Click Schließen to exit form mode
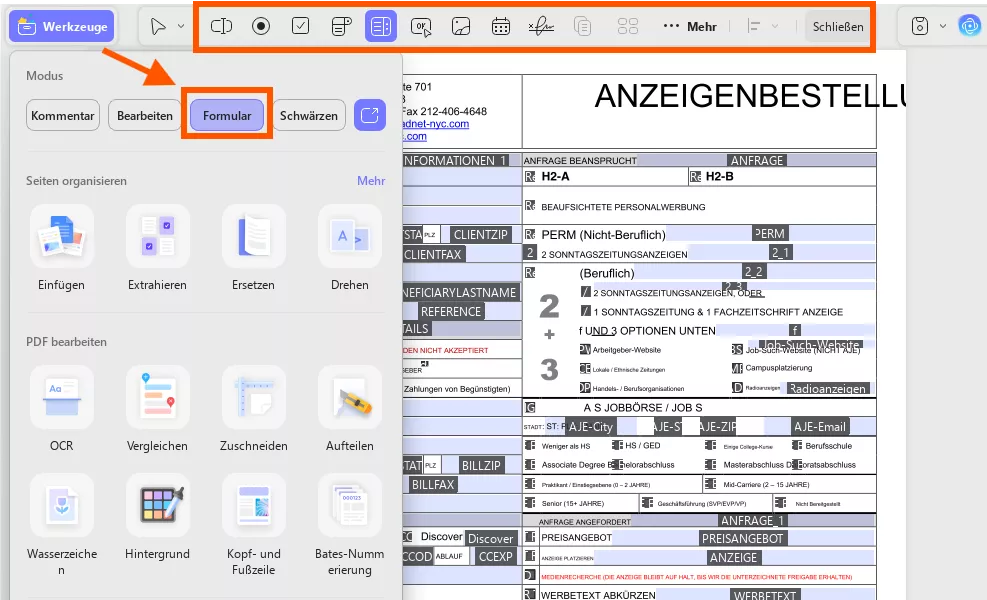Image resolution: width=987 pixels, height=600 pixels. click(x=838, y=26)
